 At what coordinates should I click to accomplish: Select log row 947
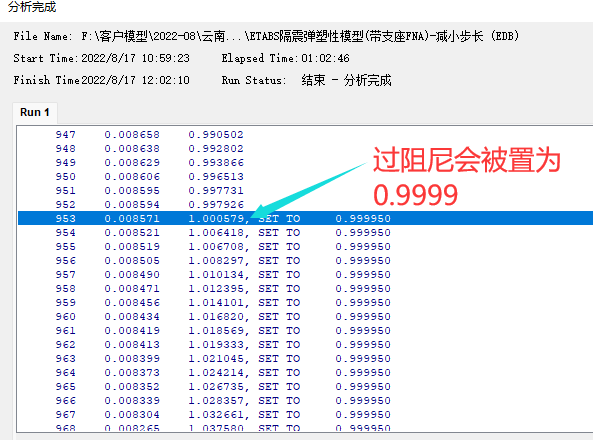pyautogui.click(x=305, y=135)
